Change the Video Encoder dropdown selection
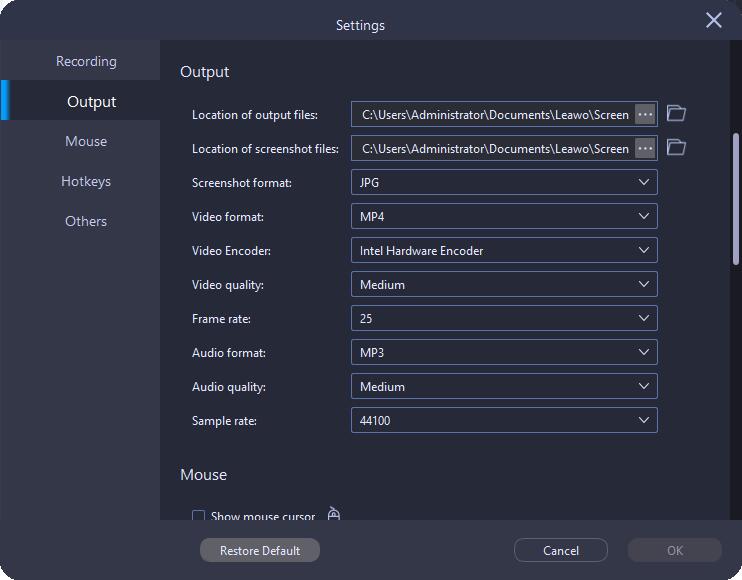742x580 pixels. (x=504, y=251)
